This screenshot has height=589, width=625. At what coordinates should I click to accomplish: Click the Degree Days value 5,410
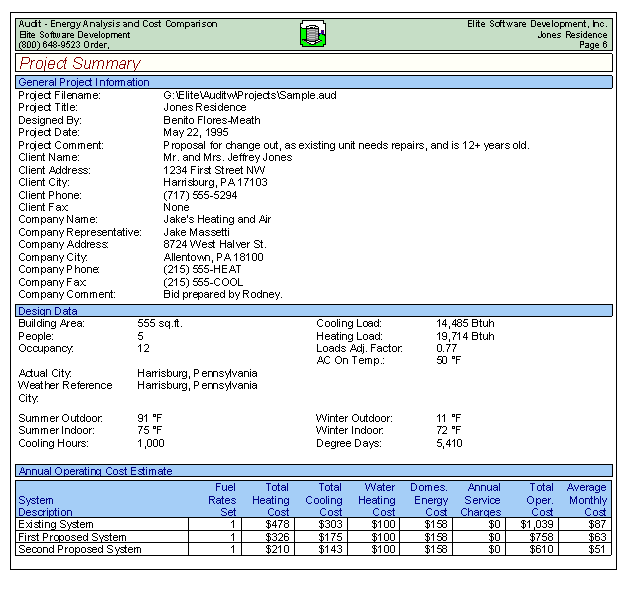[449, 443]
